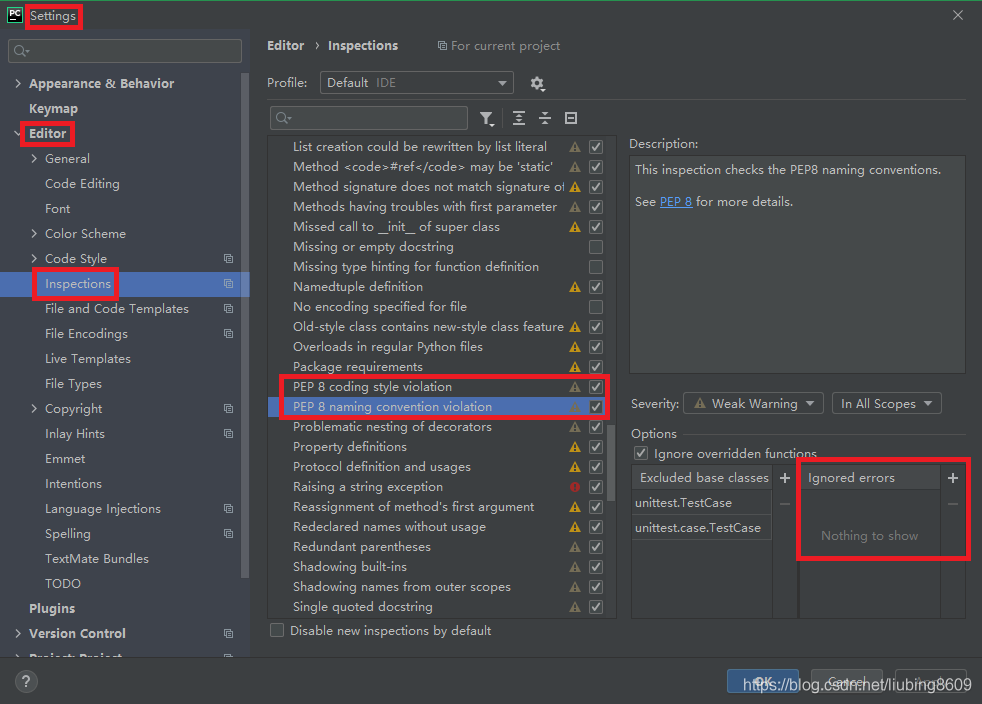Select unittest.case.TestCase excluded base class
The height and width of the screenshot is (704, 982).
[701, 528]
